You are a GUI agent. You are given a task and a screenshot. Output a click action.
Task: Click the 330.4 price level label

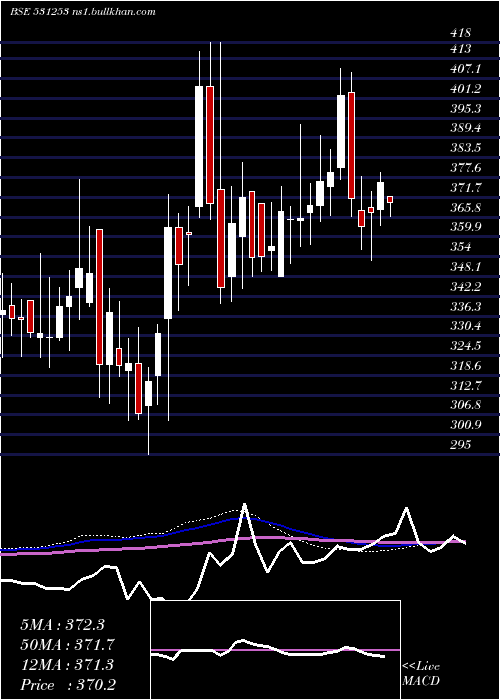(465, 326)
